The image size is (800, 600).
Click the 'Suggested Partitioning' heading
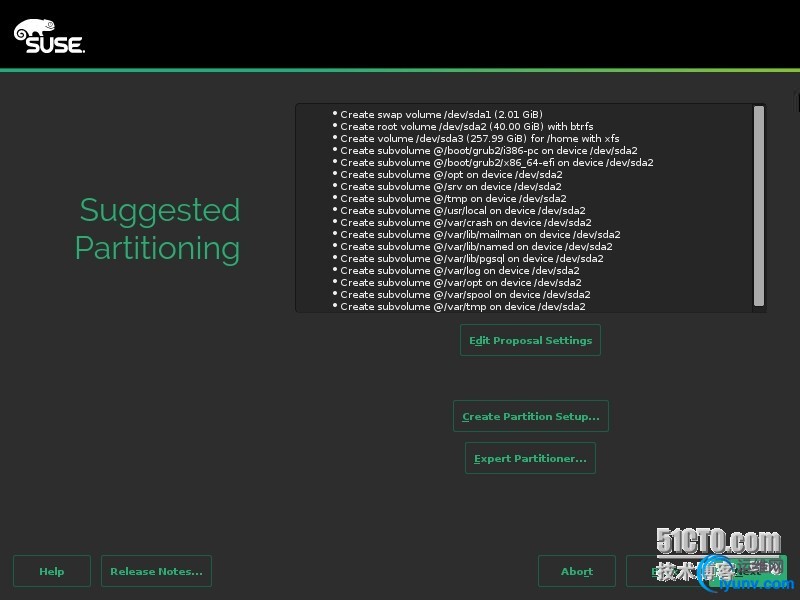158,230
